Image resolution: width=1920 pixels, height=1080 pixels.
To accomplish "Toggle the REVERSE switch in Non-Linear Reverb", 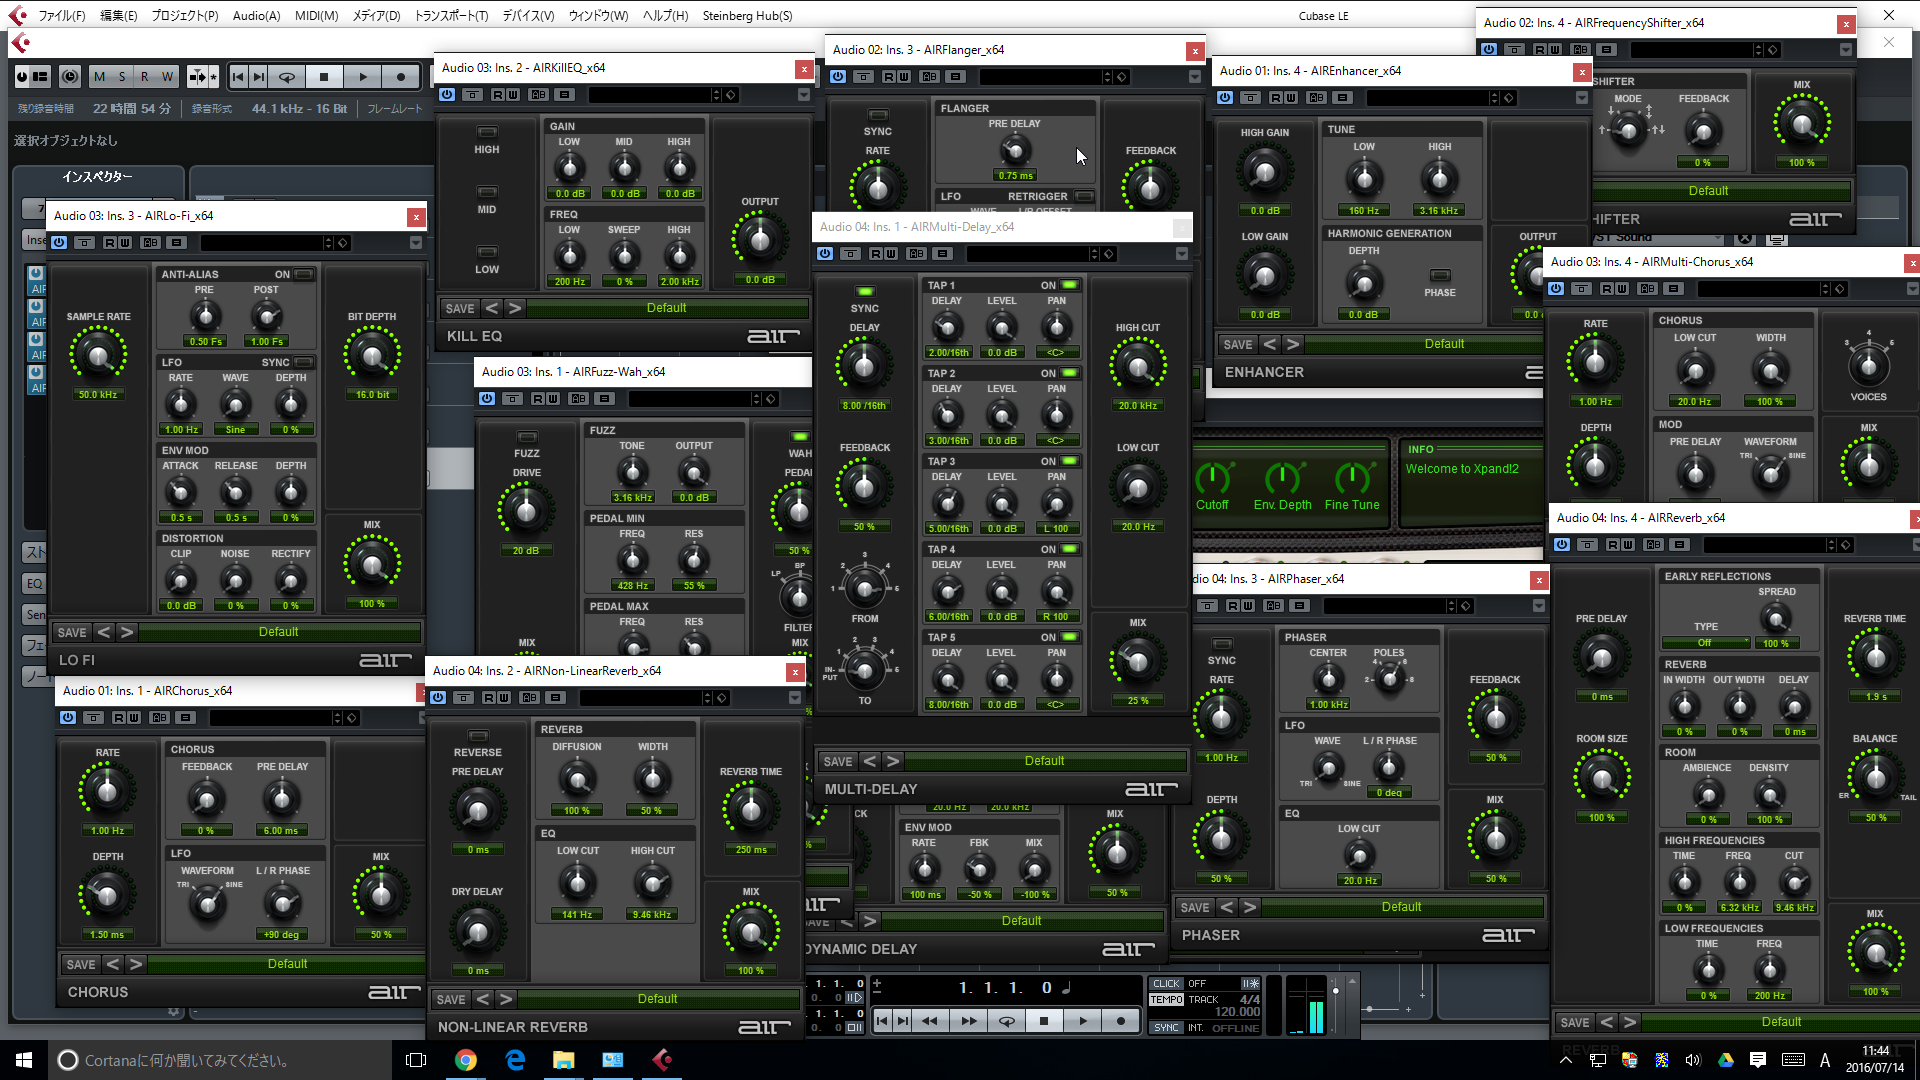I will [x=478, y=736].
